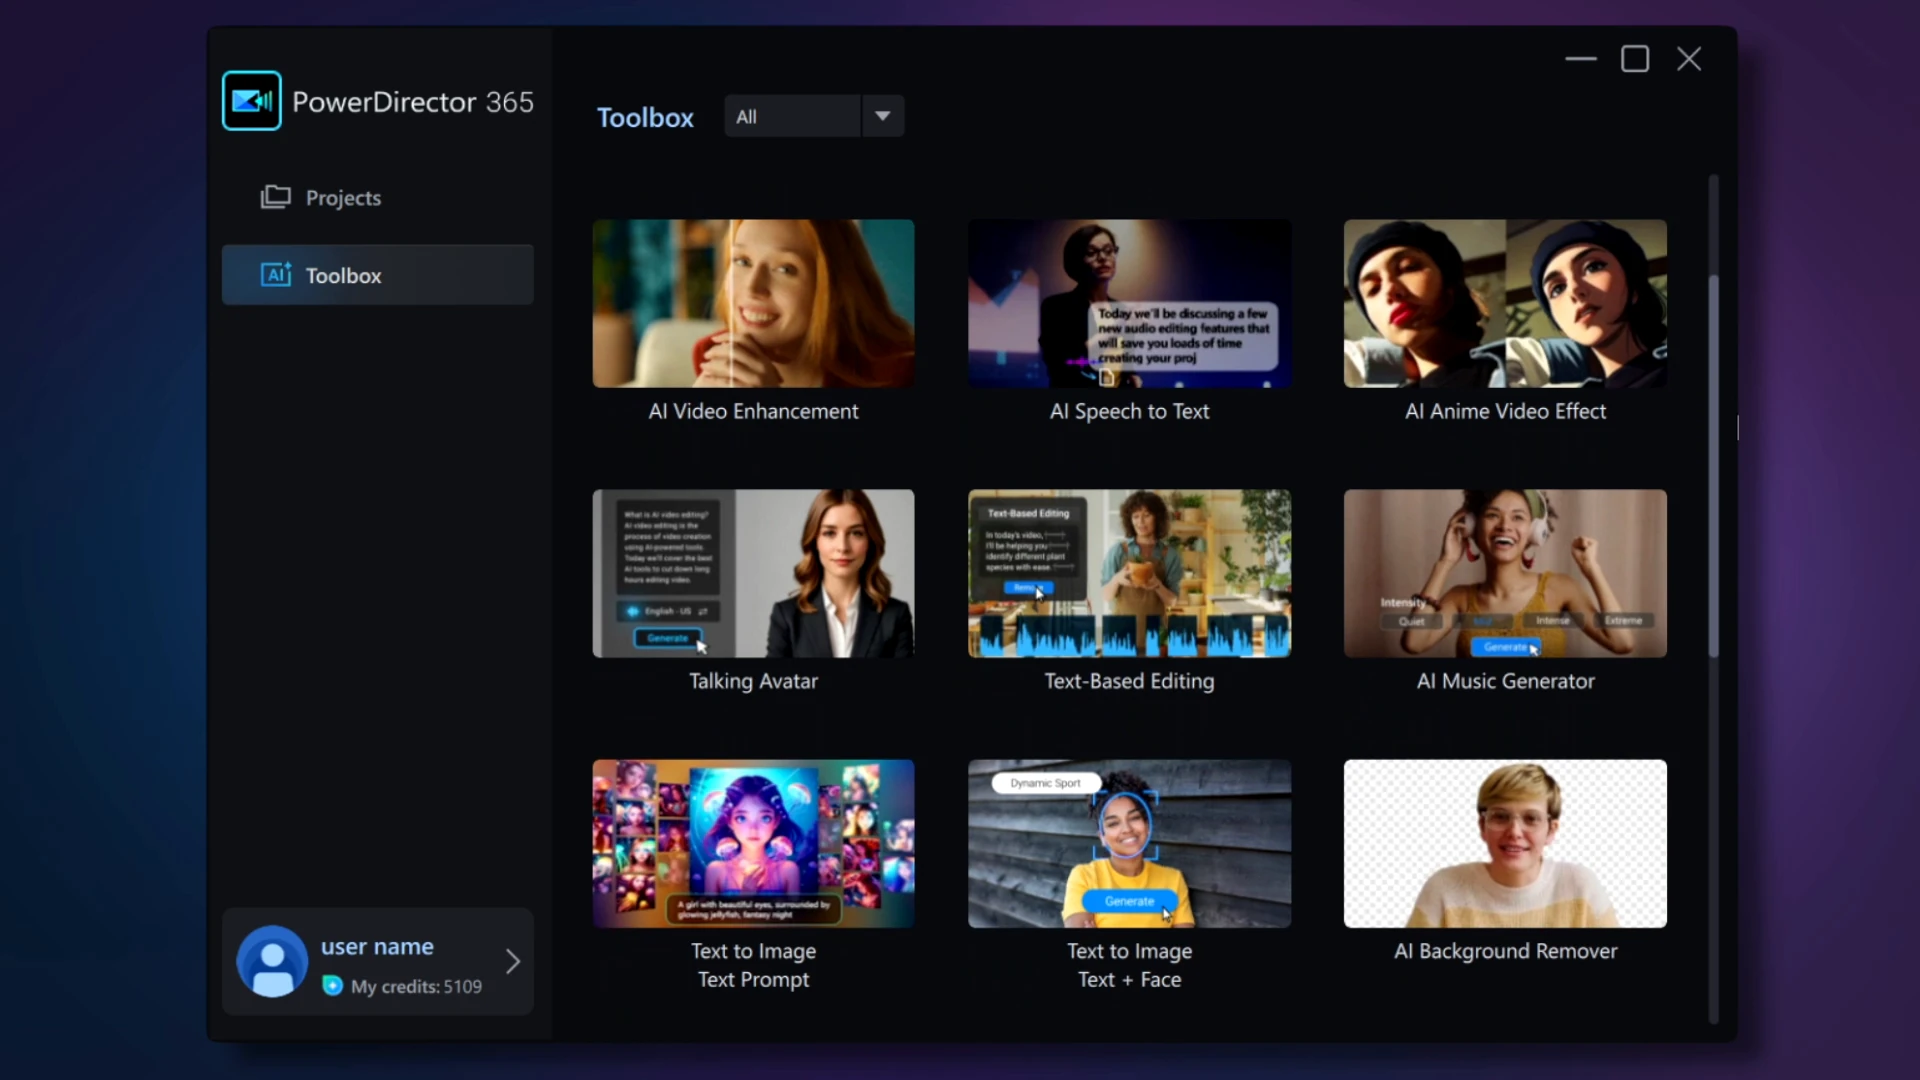Click the PowerDirector 365 title text
Viewport: 1920px width, 1080px height.
pyautogui.click(x=413, y=102)
